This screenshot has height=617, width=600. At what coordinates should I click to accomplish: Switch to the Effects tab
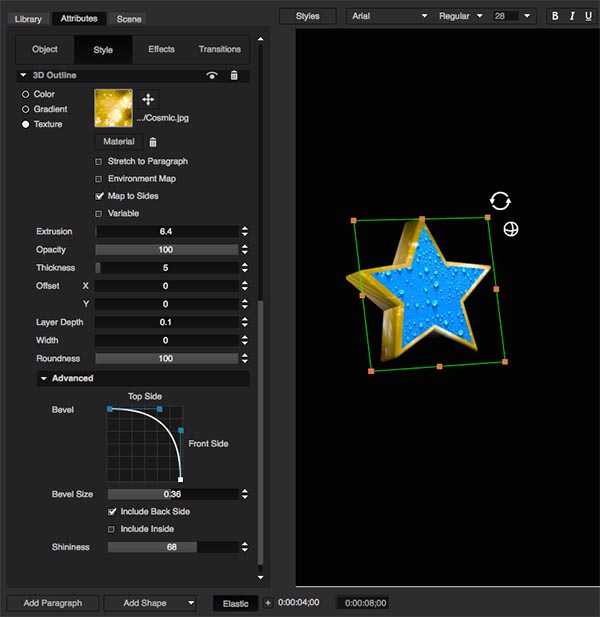(161, 49)
